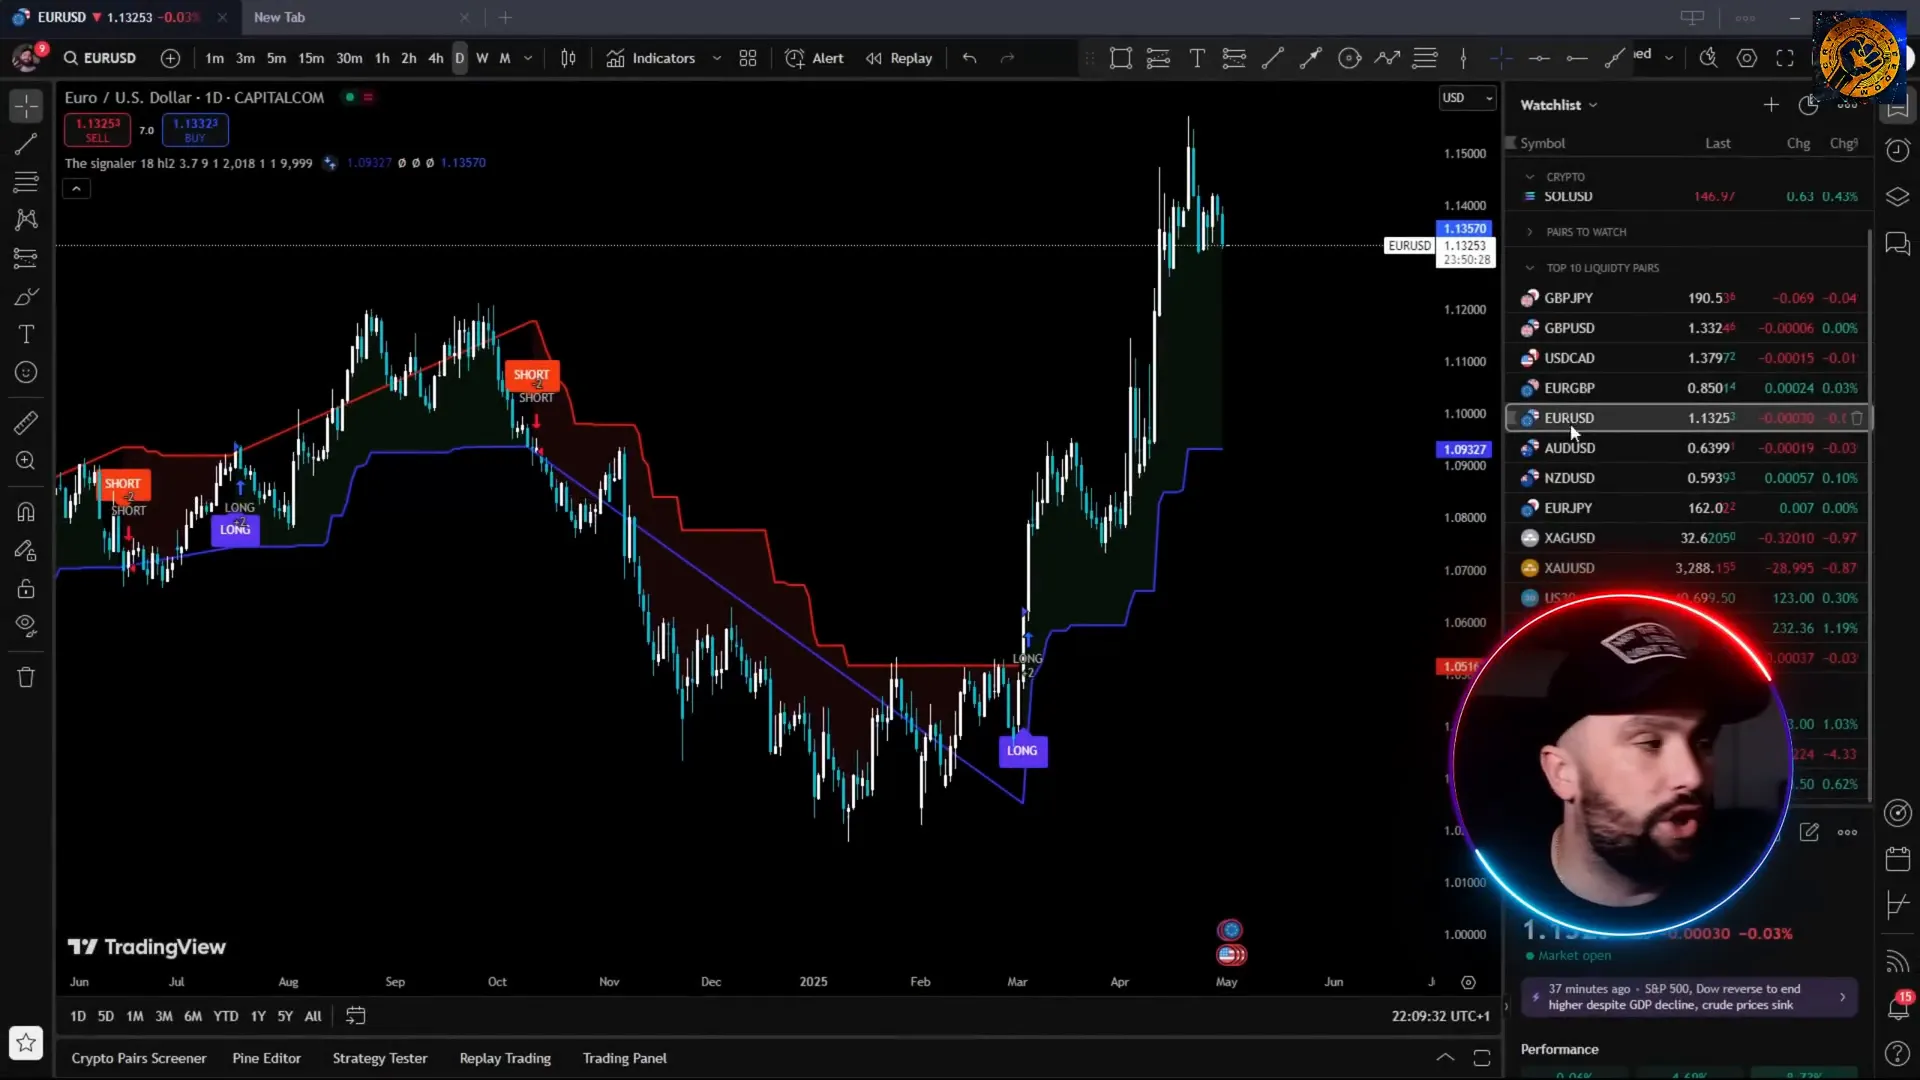Select the text annotation tool in left sidebar
This screenshot has width=1920, height=1080.
coord(26,335)
